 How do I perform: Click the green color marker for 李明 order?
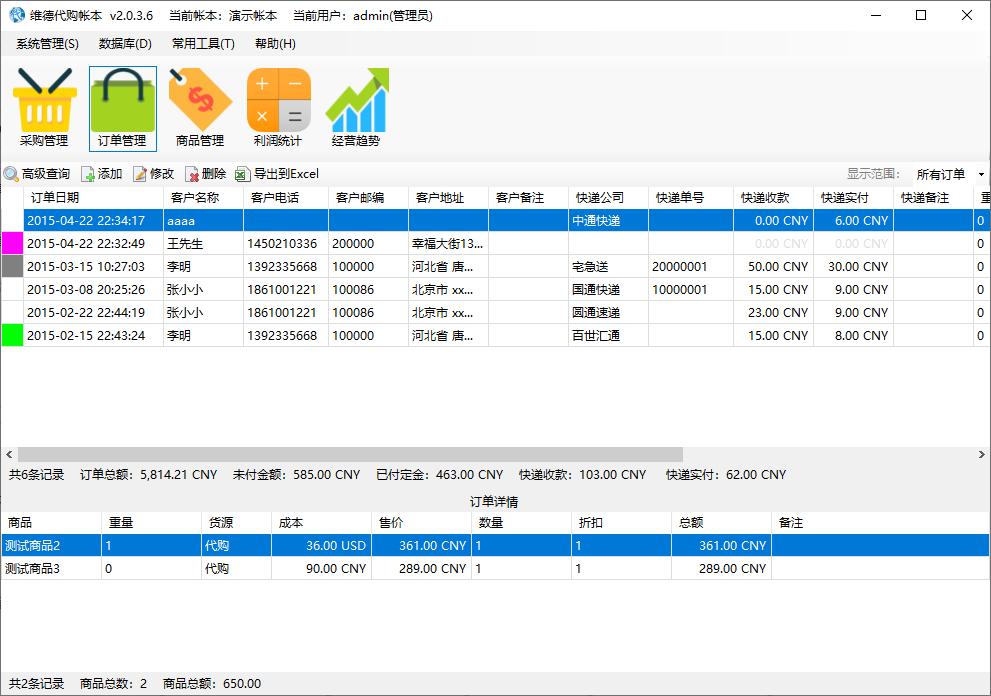coord(12,335)
